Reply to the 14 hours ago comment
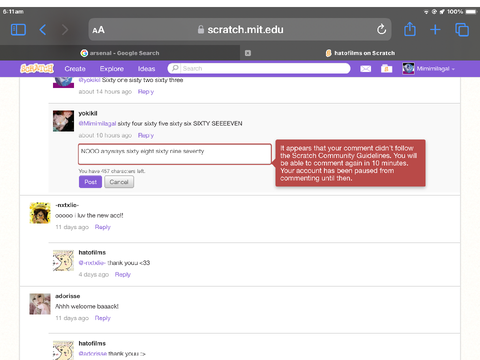This screenshot has width=480, height=360. coord(146,92)
